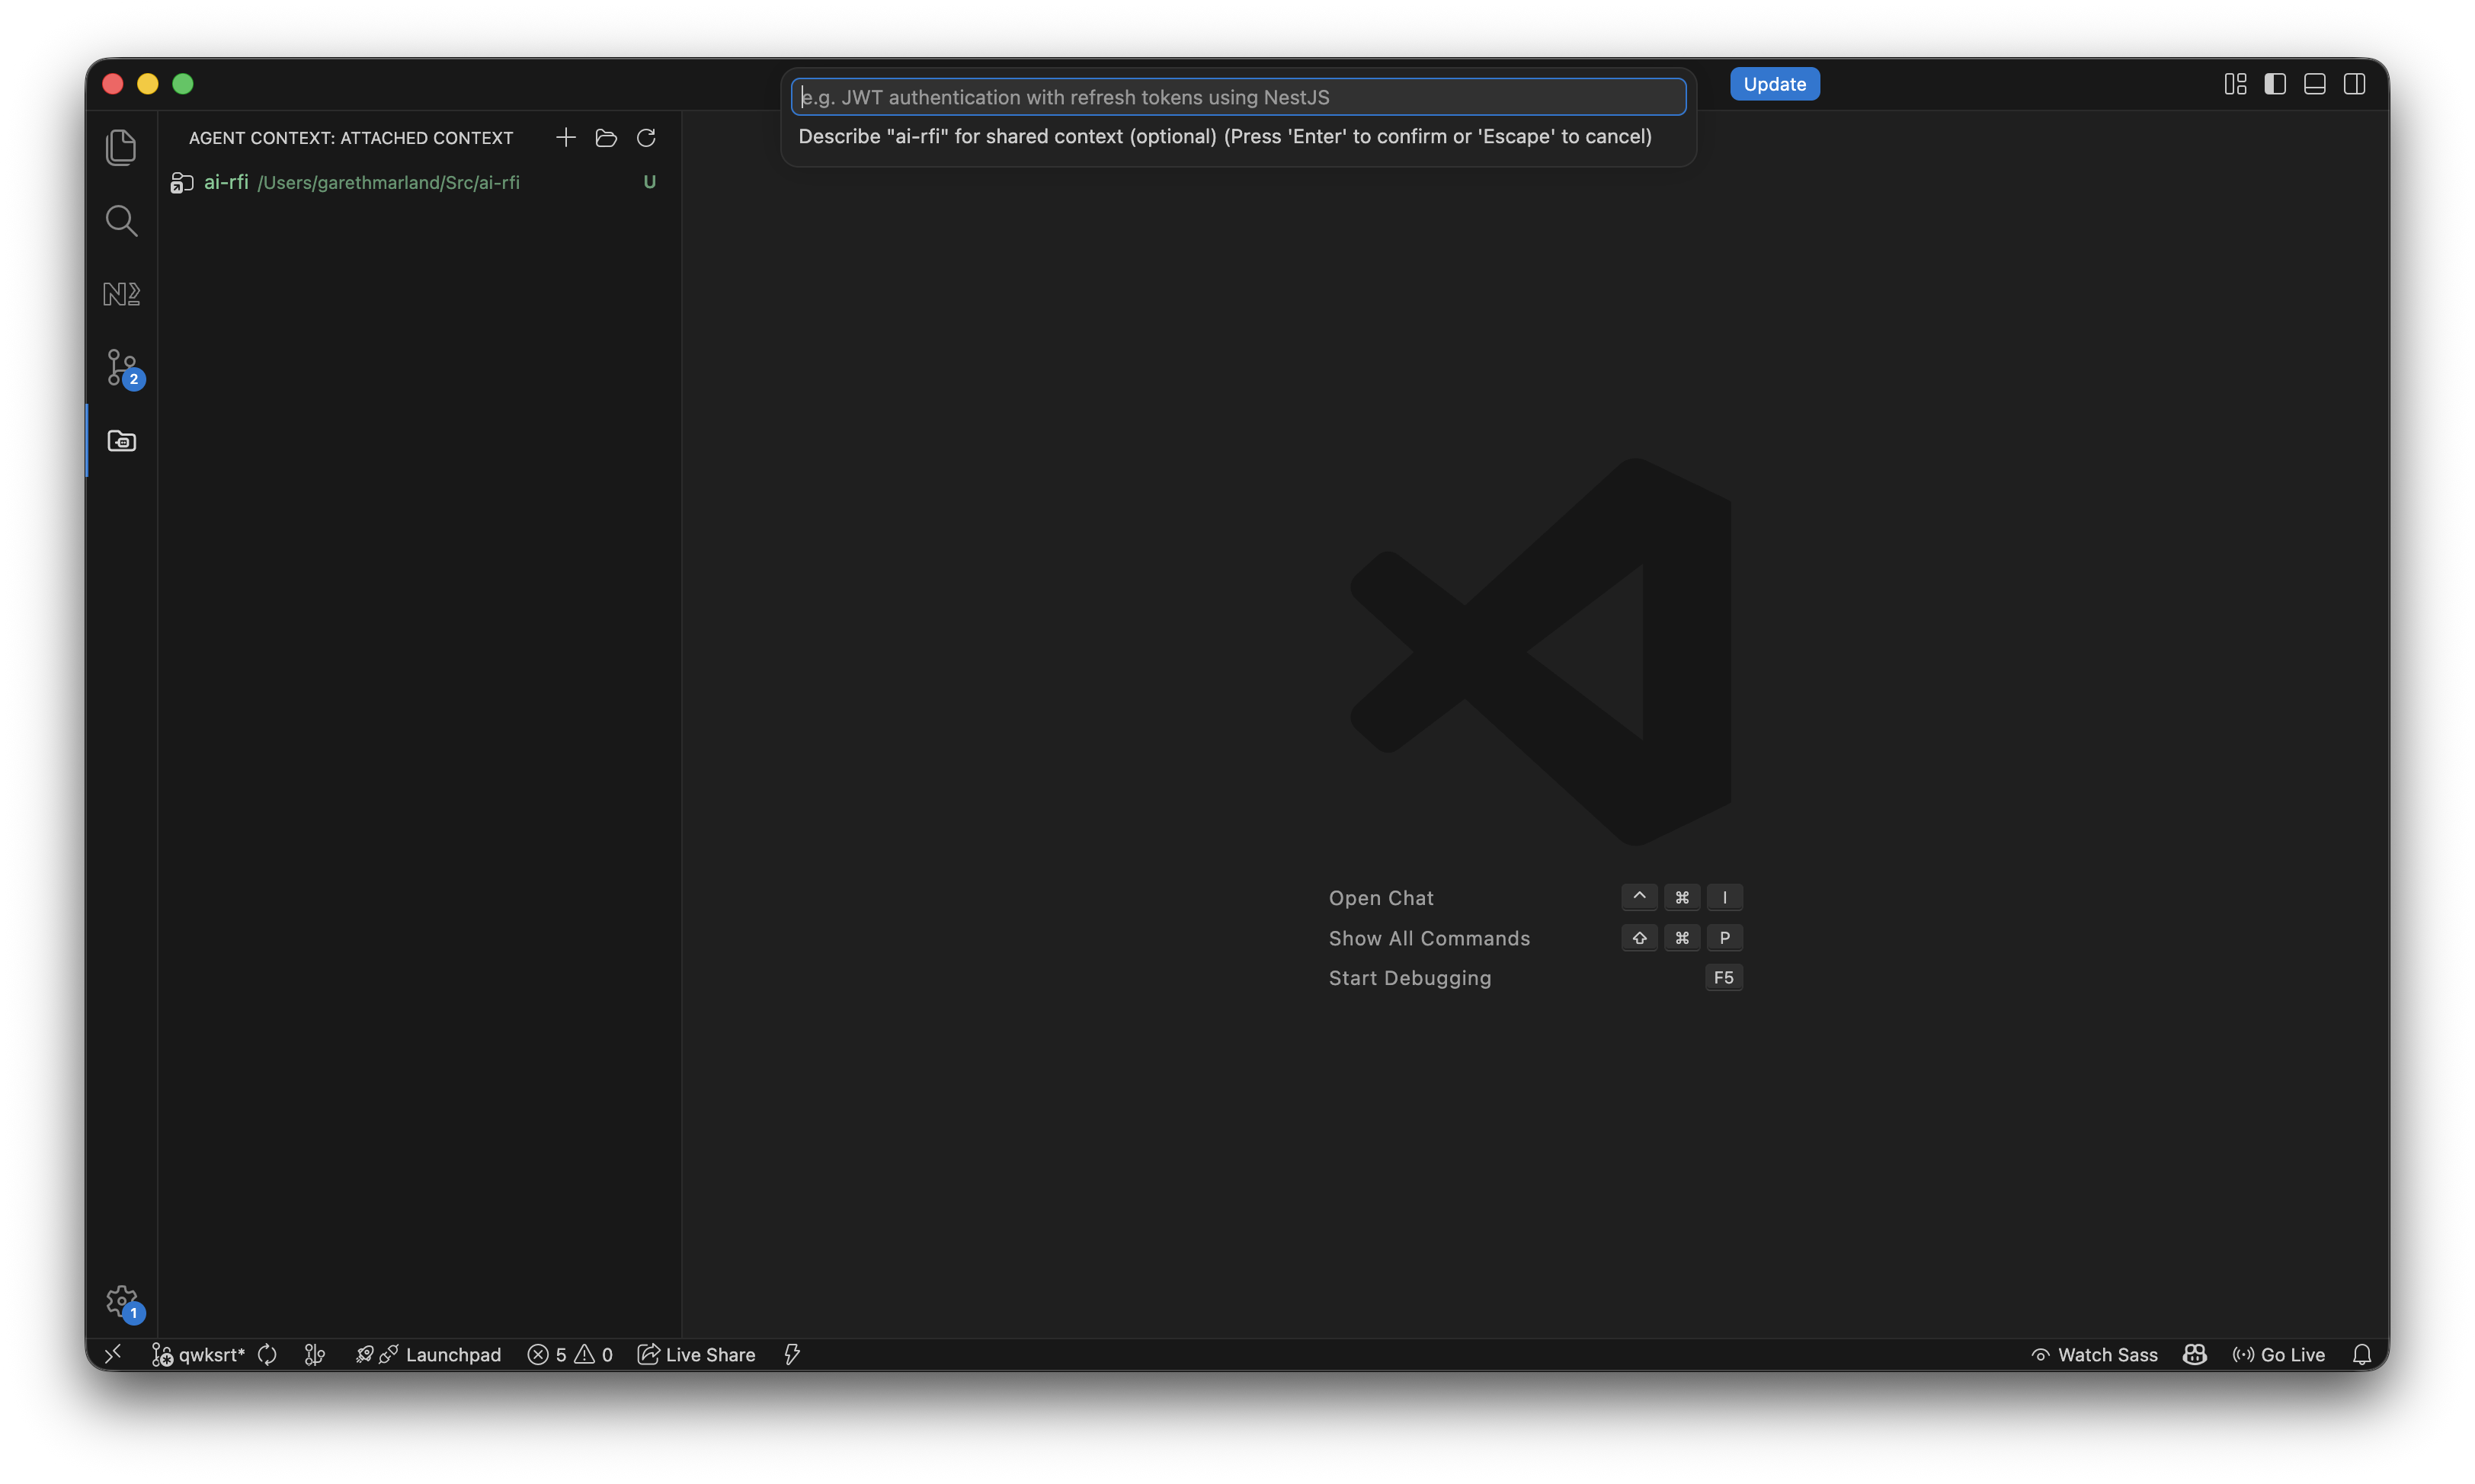
Task: Open the Nx Console sidebar icon
Action: pyautogui.click(x=121, y=294)
